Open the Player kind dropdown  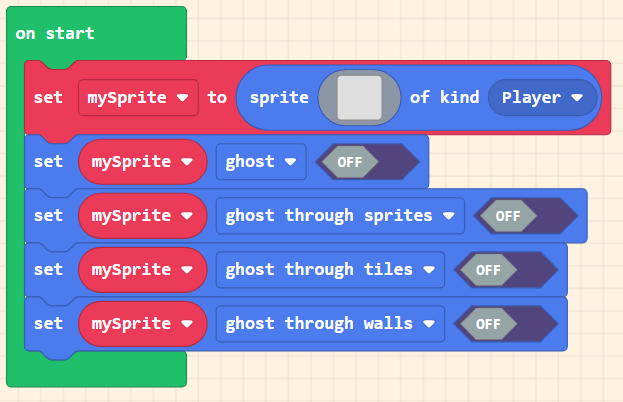(542, 98)
